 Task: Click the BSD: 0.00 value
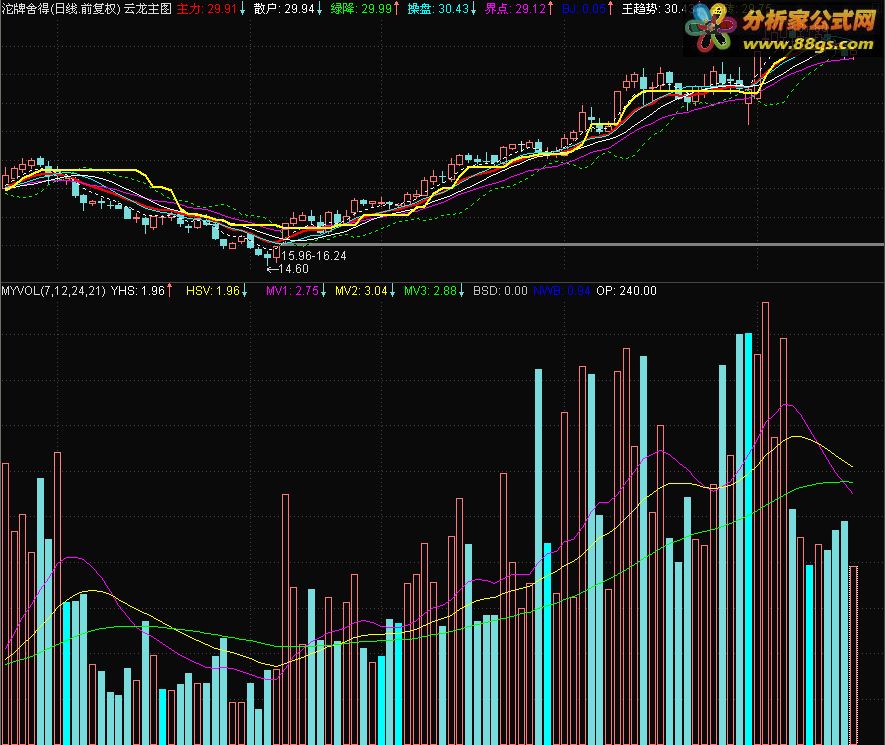tap(500, 291)
